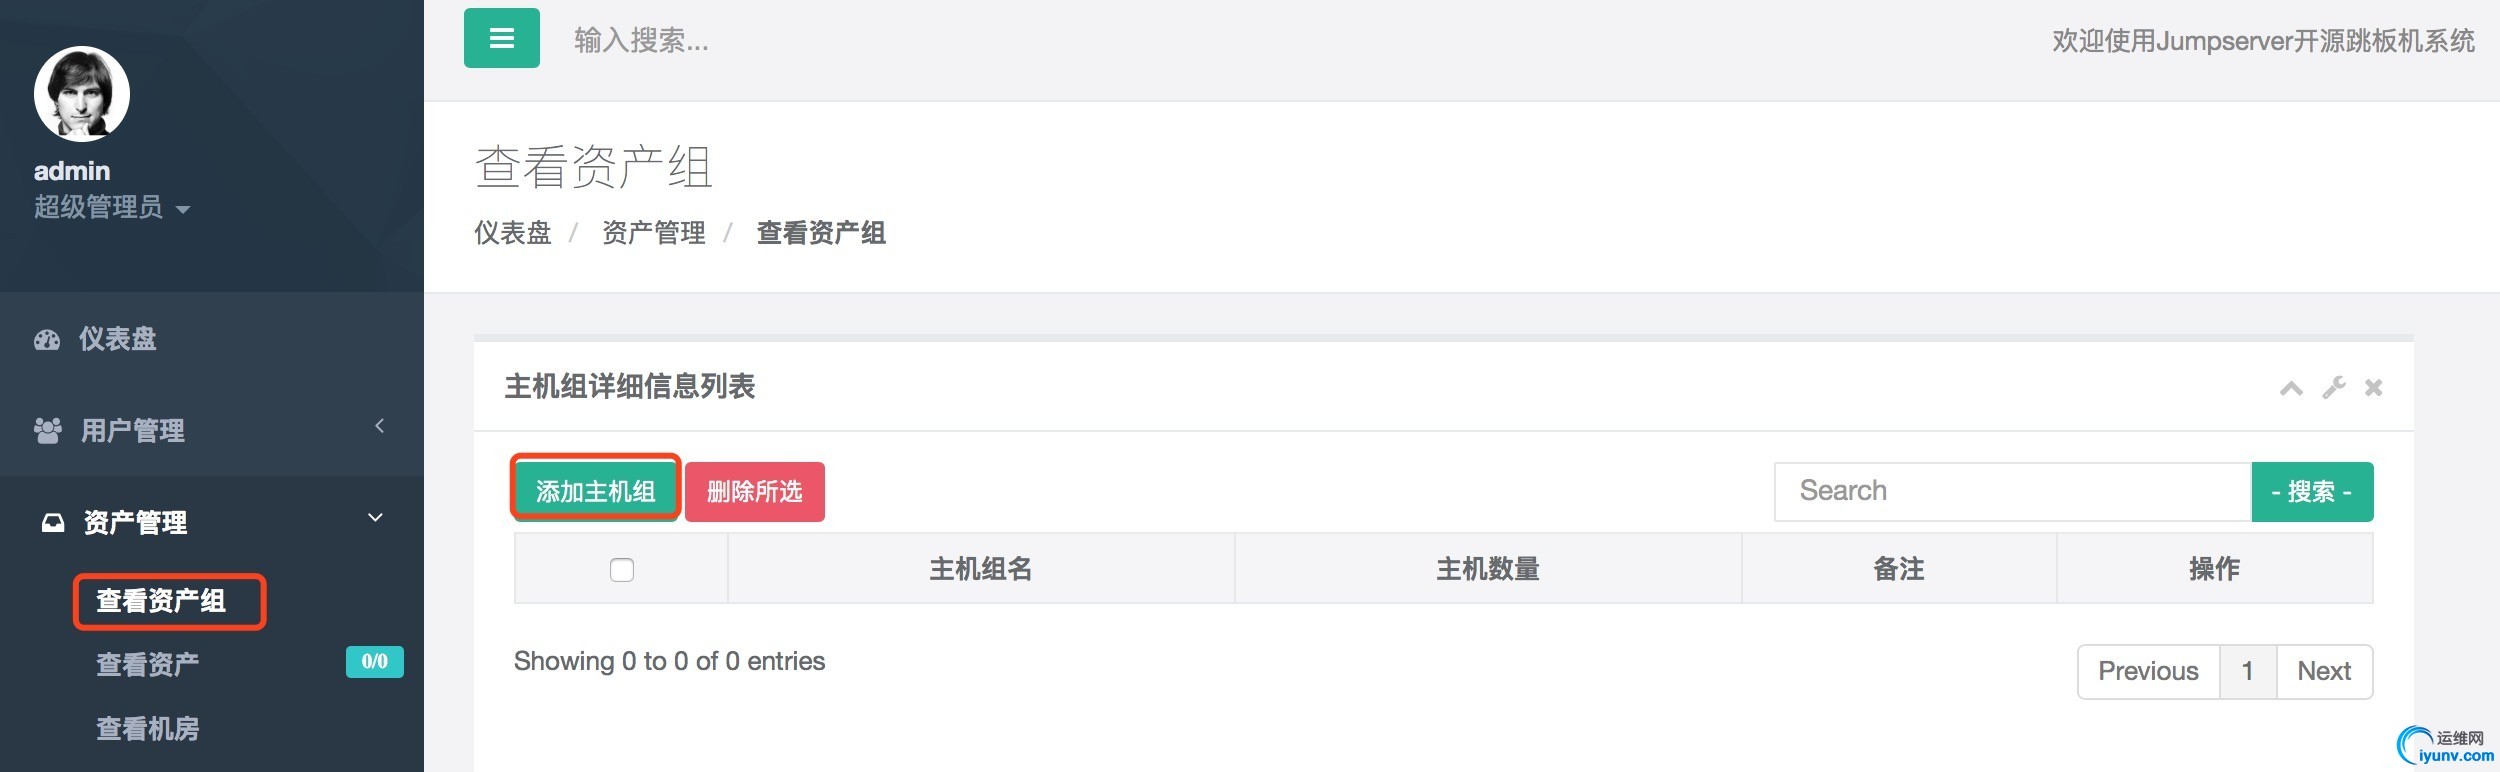Click the red 删除所选 button
This screenshot has width=2500, height=772.
754,491
